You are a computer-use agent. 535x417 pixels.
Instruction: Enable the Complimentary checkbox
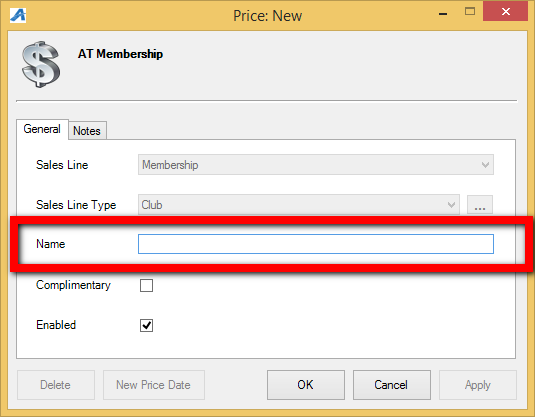click(146, 285)
